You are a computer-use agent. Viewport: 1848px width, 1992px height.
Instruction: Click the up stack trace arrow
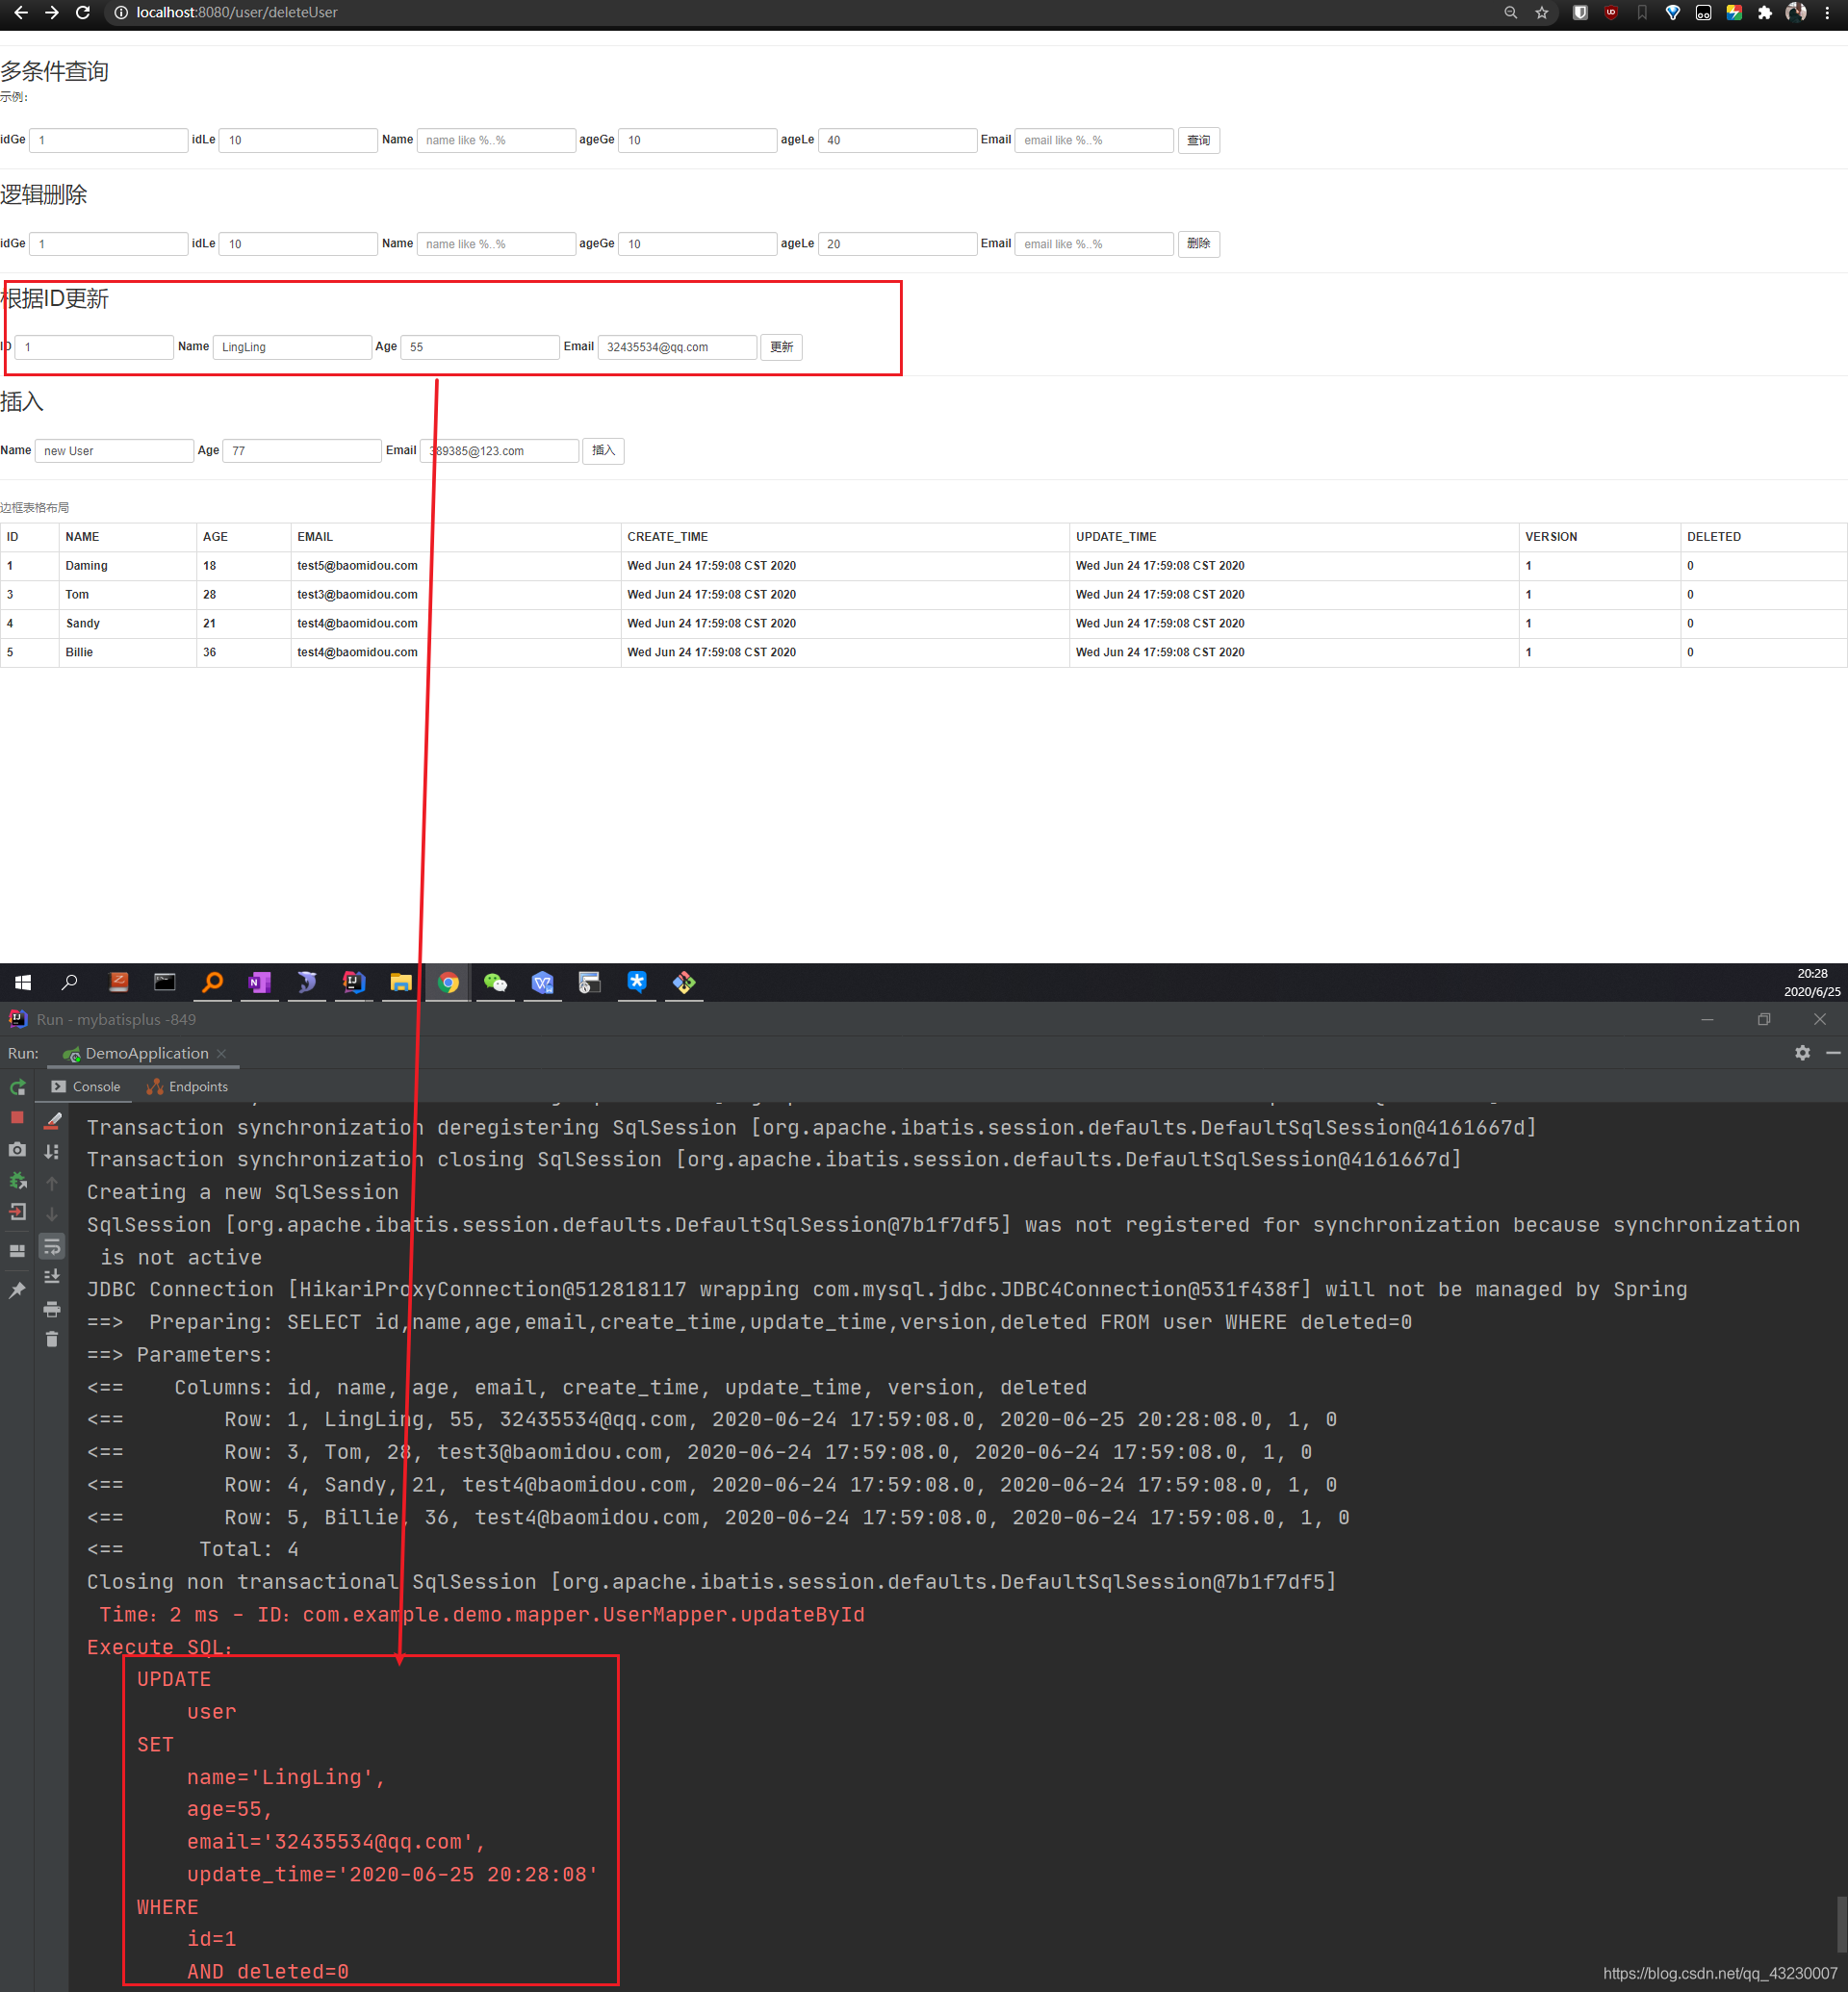(52, 1183)
